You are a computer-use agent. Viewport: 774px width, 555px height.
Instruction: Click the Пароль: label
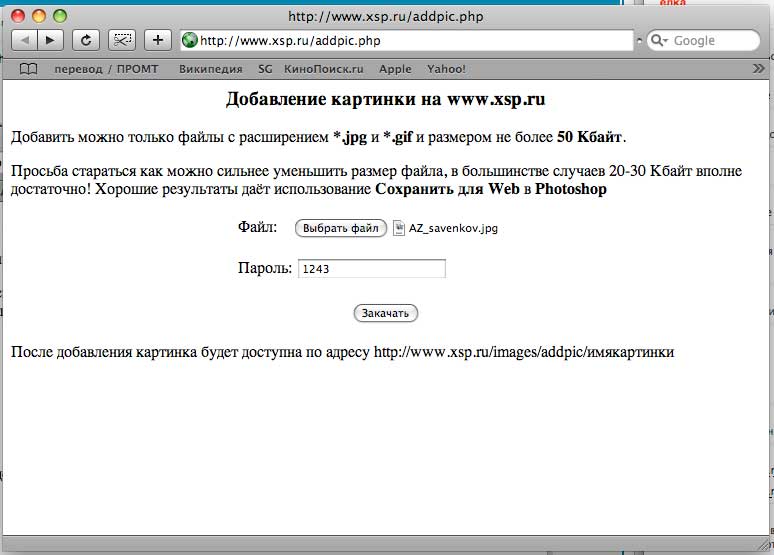click(x=265, y=268)
